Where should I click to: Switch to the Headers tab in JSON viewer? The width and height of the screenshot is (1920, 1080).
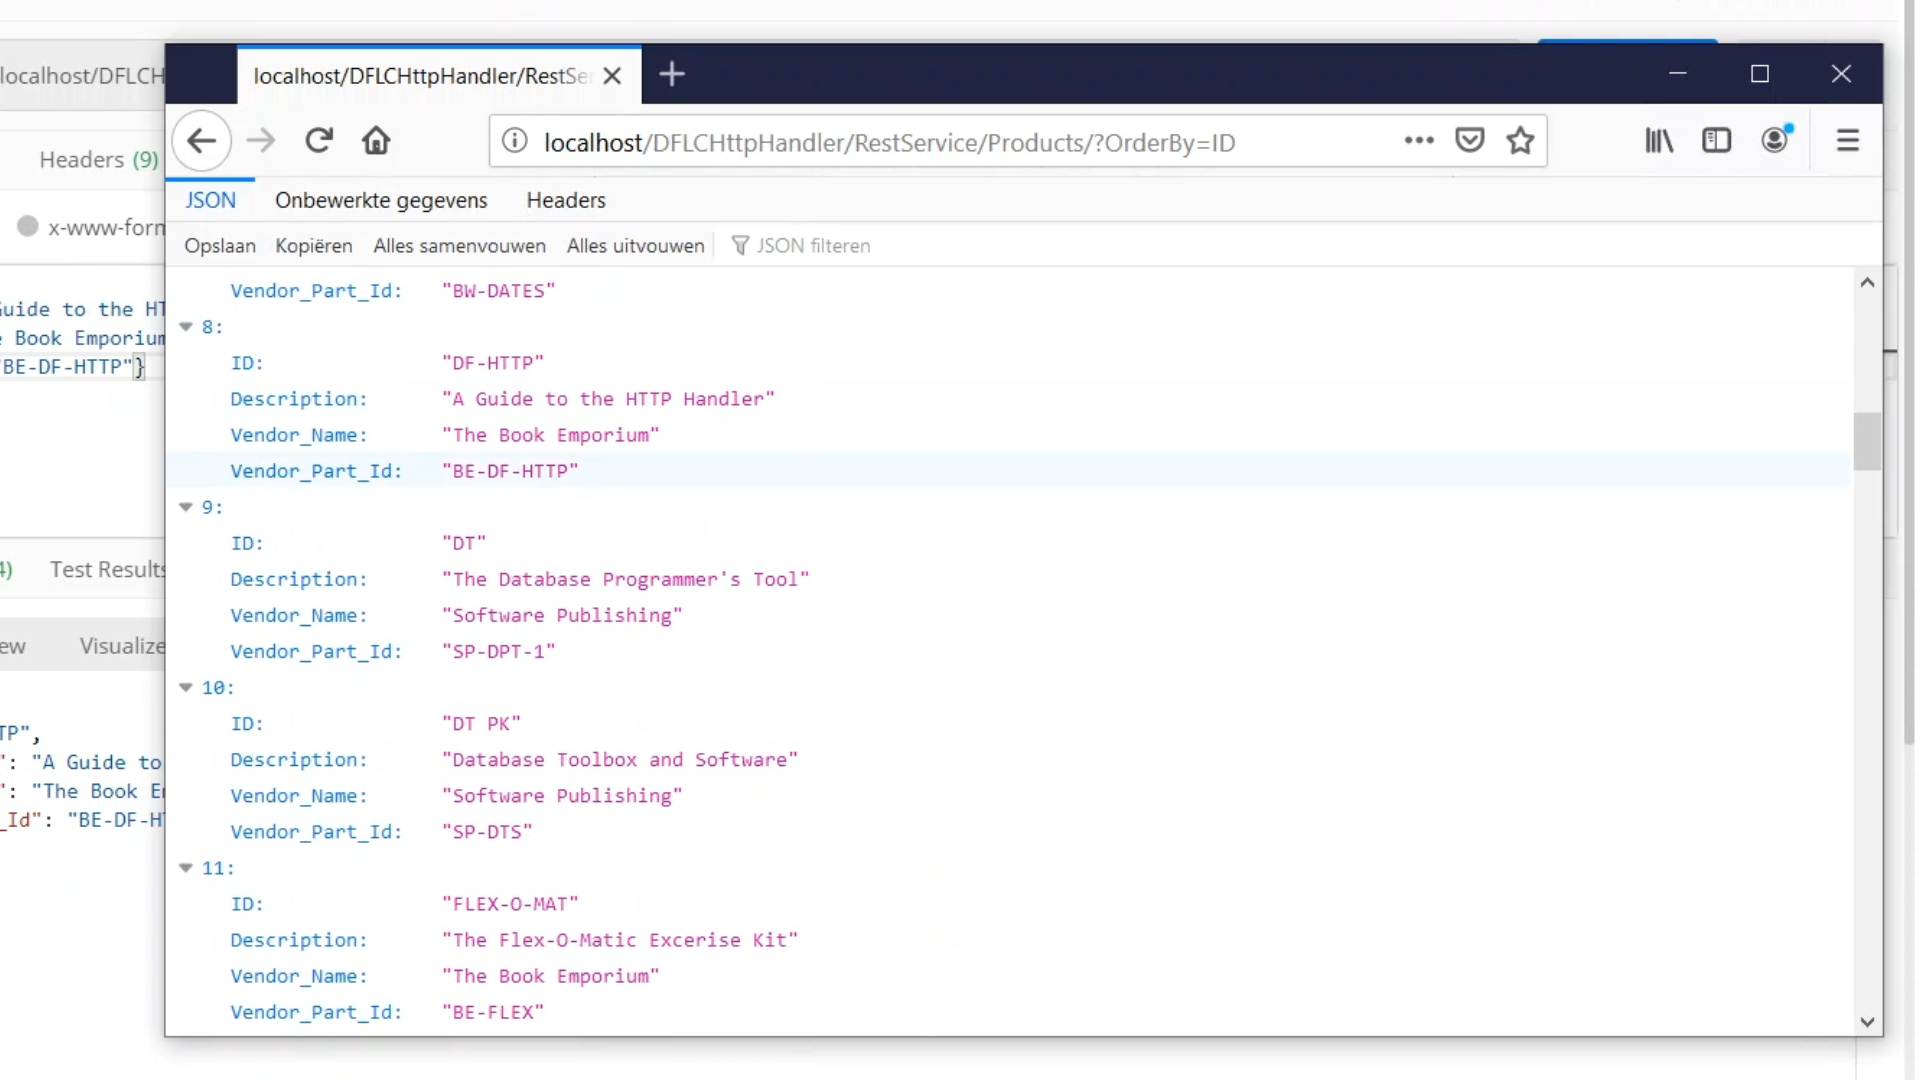click(566, 200)
